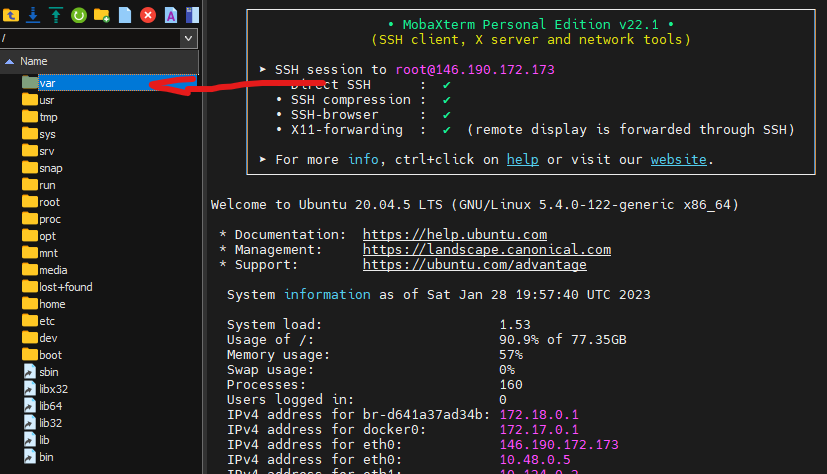Image resolution: width=827 pixels, height=474 pixels.
Task: Refresh the remote folder with green icon
Action: tap(78, 14)
